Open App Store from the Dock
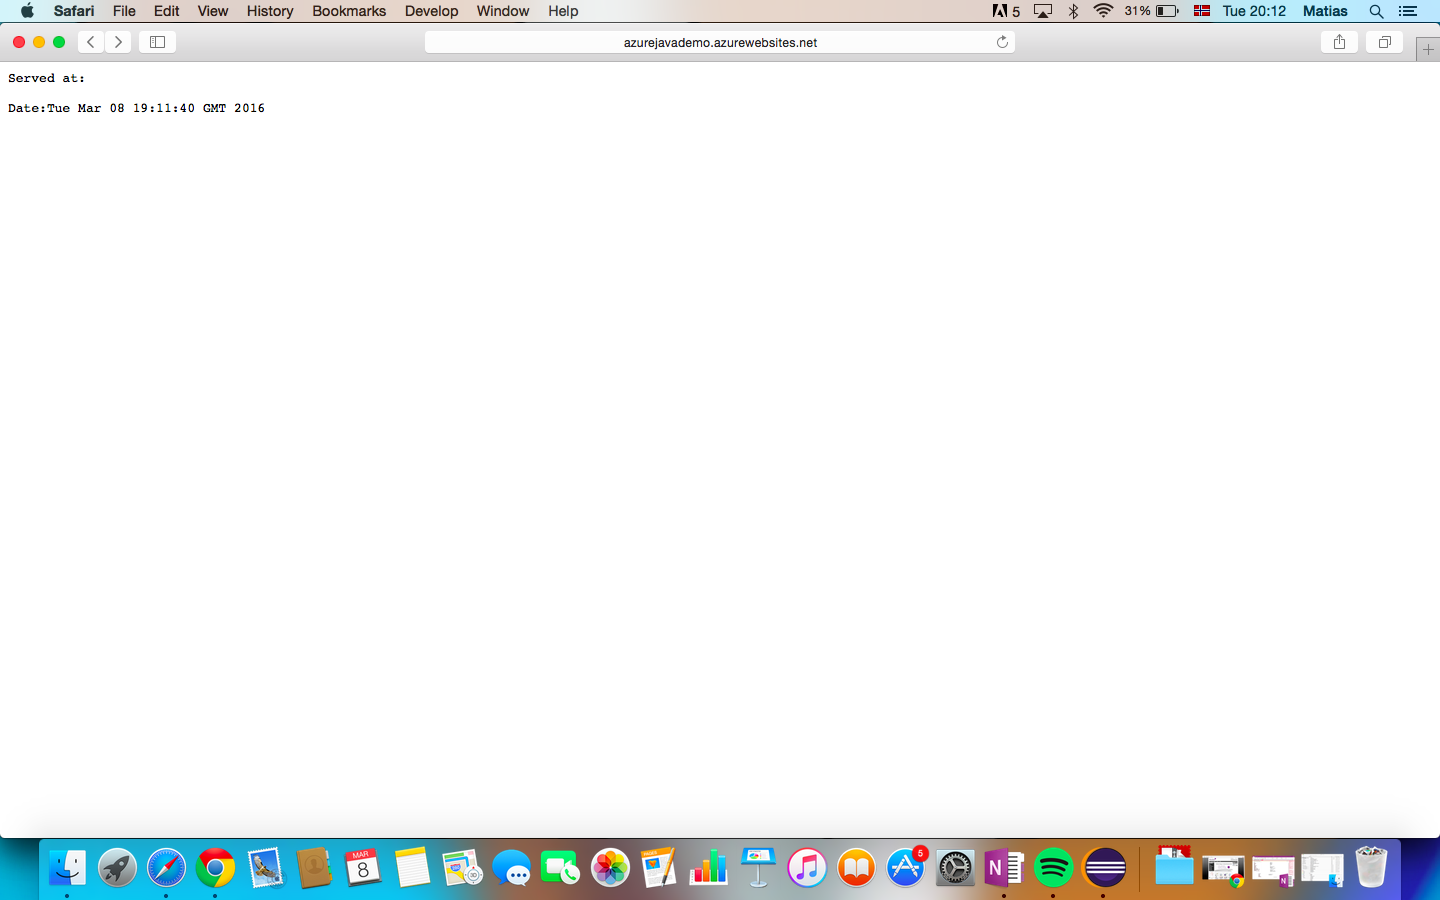This screenshot has height=900, width=1440. [906, 867]
